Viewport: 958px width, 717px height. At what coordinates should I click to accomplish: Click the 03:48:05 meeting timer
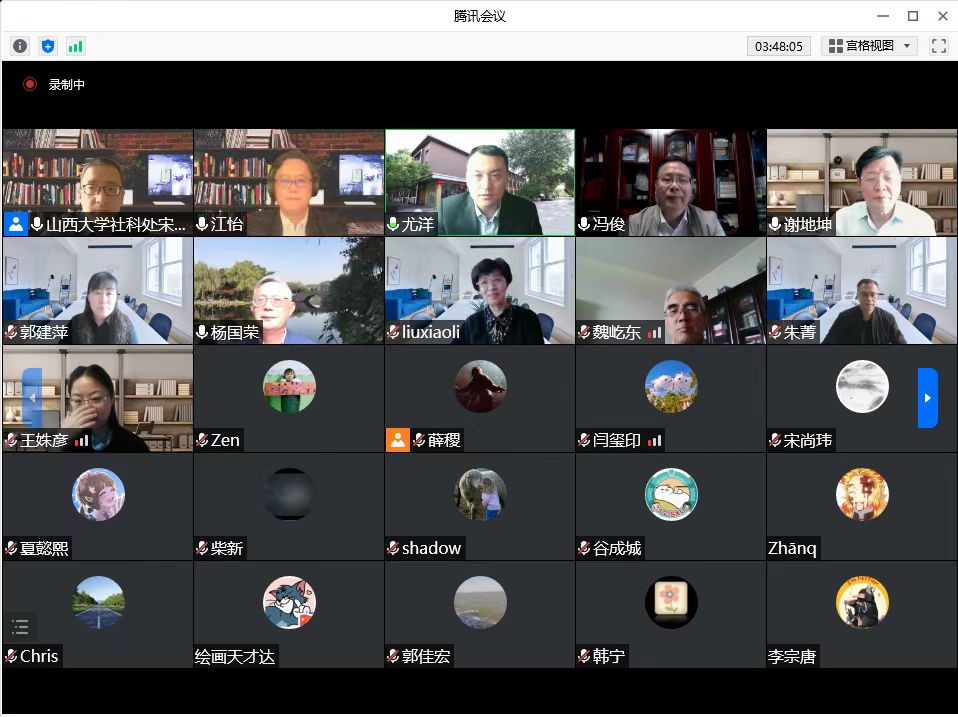(778, 46)
